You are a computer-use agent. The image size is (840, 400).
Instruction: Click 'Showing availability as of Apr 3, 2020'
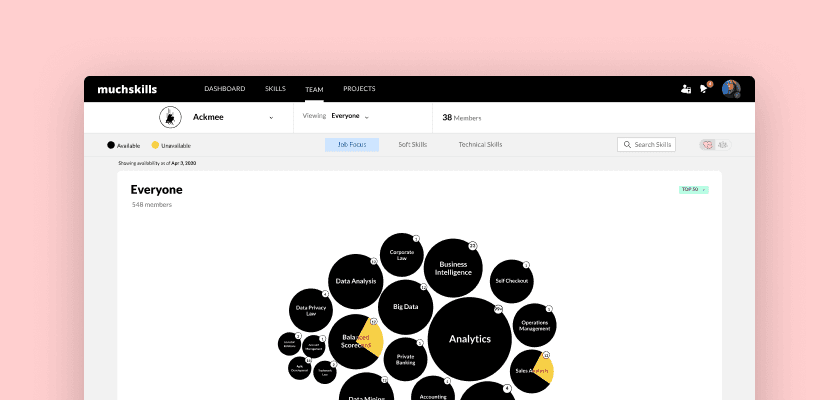click(x=157, y=163)
